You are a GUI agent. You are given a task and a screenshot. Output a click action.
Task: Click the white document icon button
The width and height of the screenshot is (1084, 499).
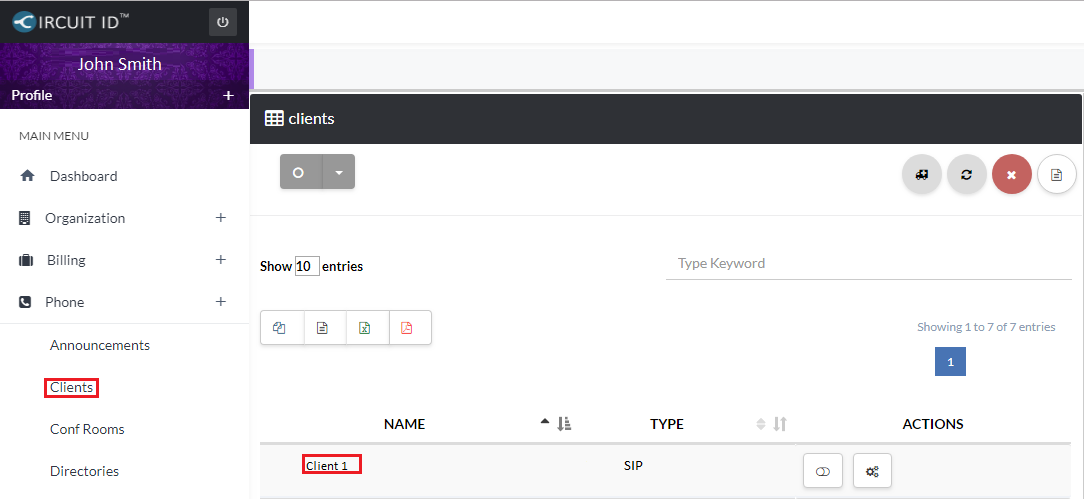[x=1056, y=174]
